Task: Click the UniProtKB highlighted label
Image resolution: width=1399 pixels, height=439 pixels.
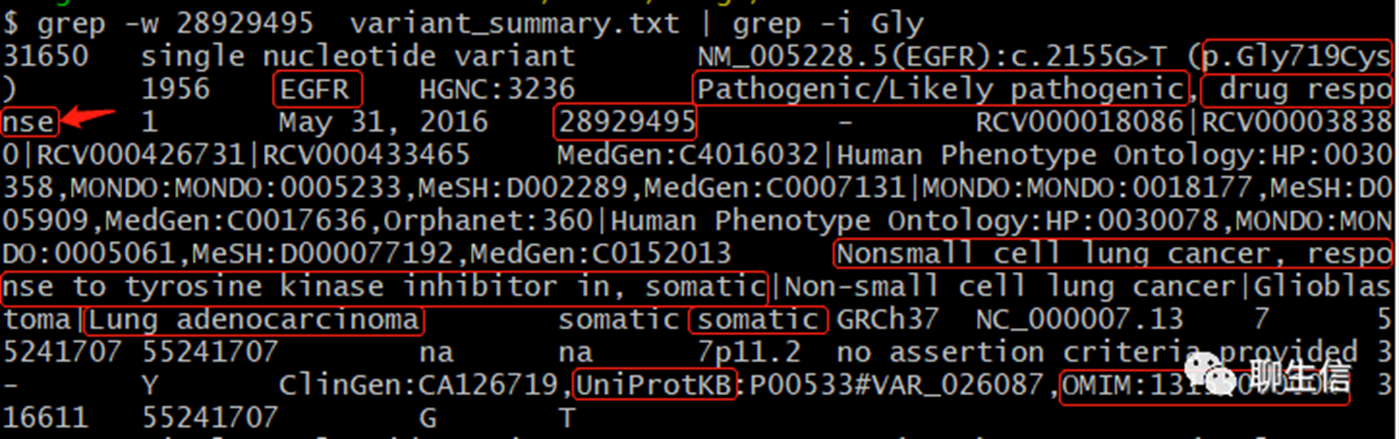Action: click(655, 385)
